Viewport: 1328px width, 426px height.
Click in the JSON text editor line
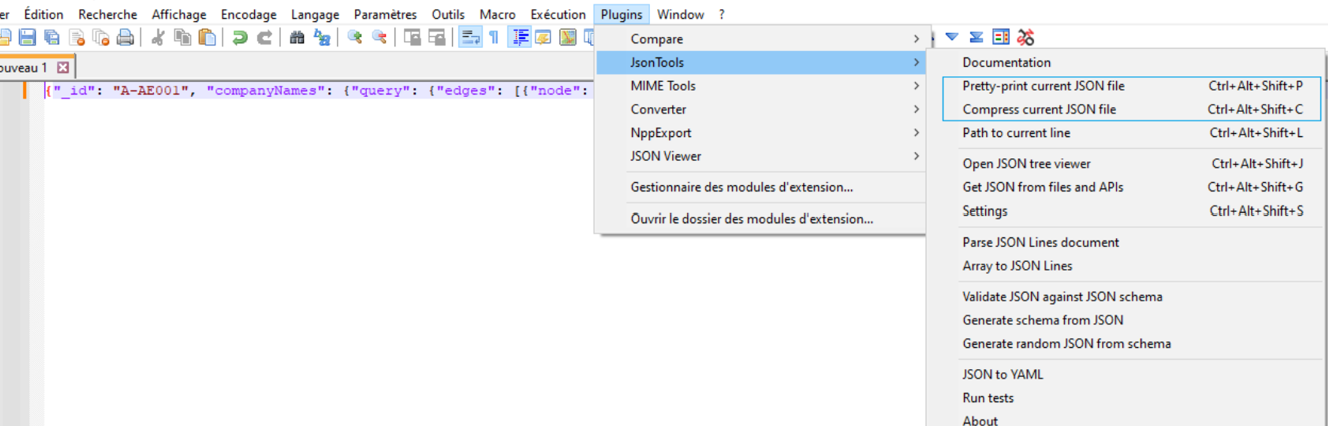(300, 91)
